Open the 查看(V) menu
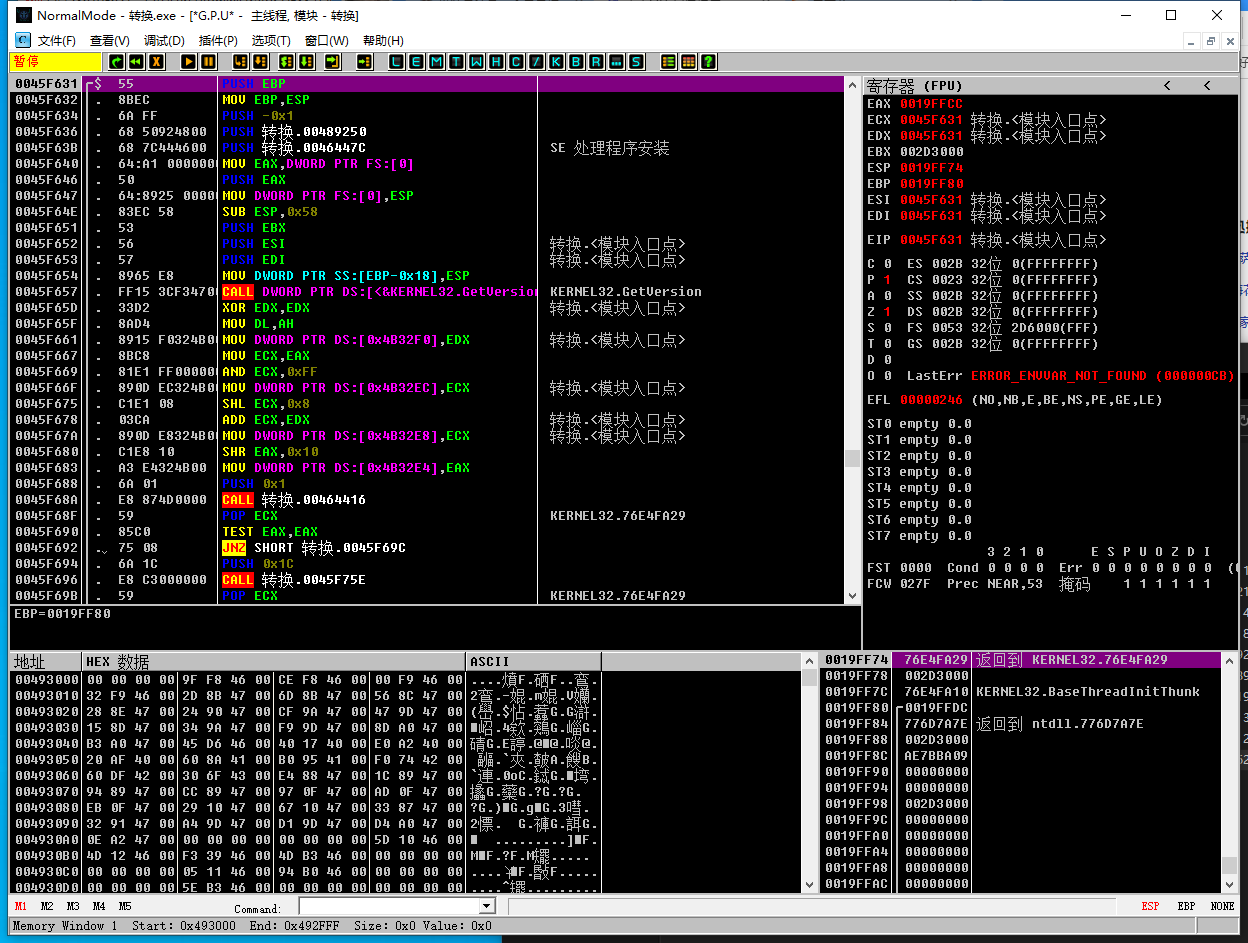This screenshot has height=943, width=1248. tap(110, 41)
